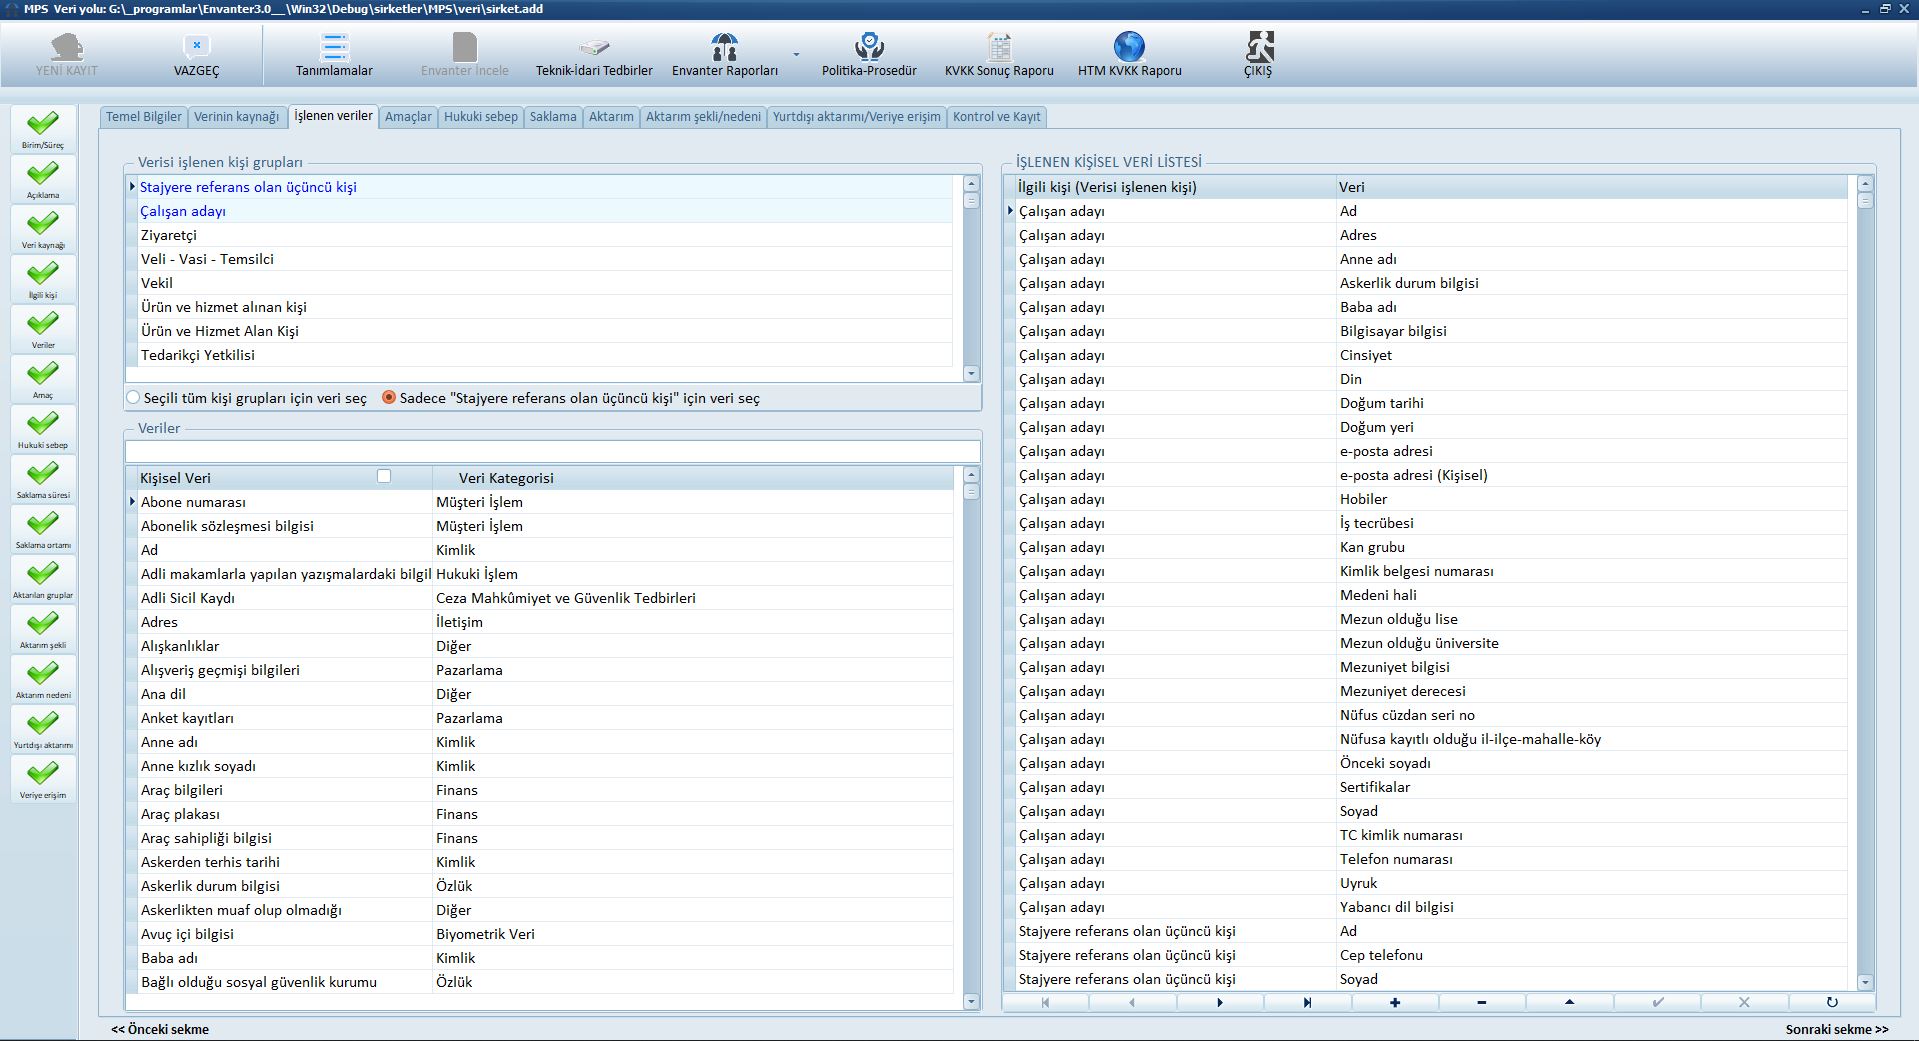Switch to Temel Bilgiler tab
The image size is (1919, 1041).
tap(144, 117)
